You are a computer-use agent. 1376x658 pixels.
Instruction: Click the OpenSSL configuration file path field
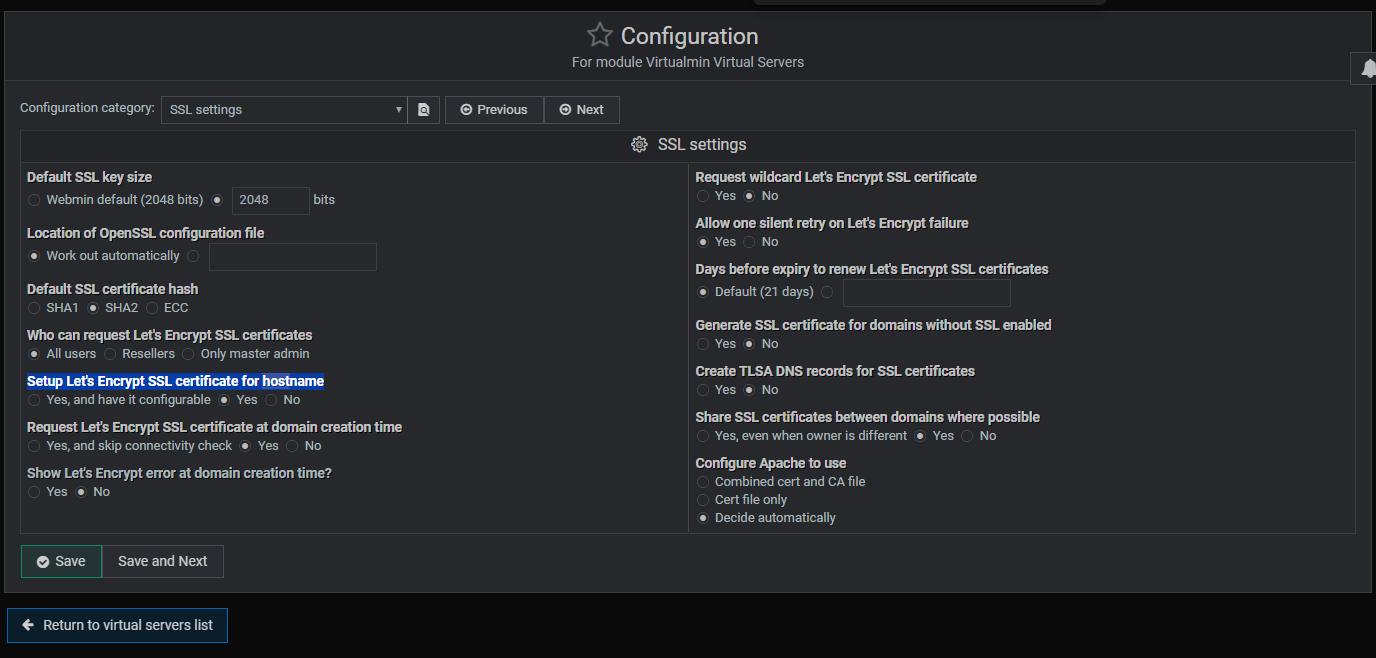293,256
